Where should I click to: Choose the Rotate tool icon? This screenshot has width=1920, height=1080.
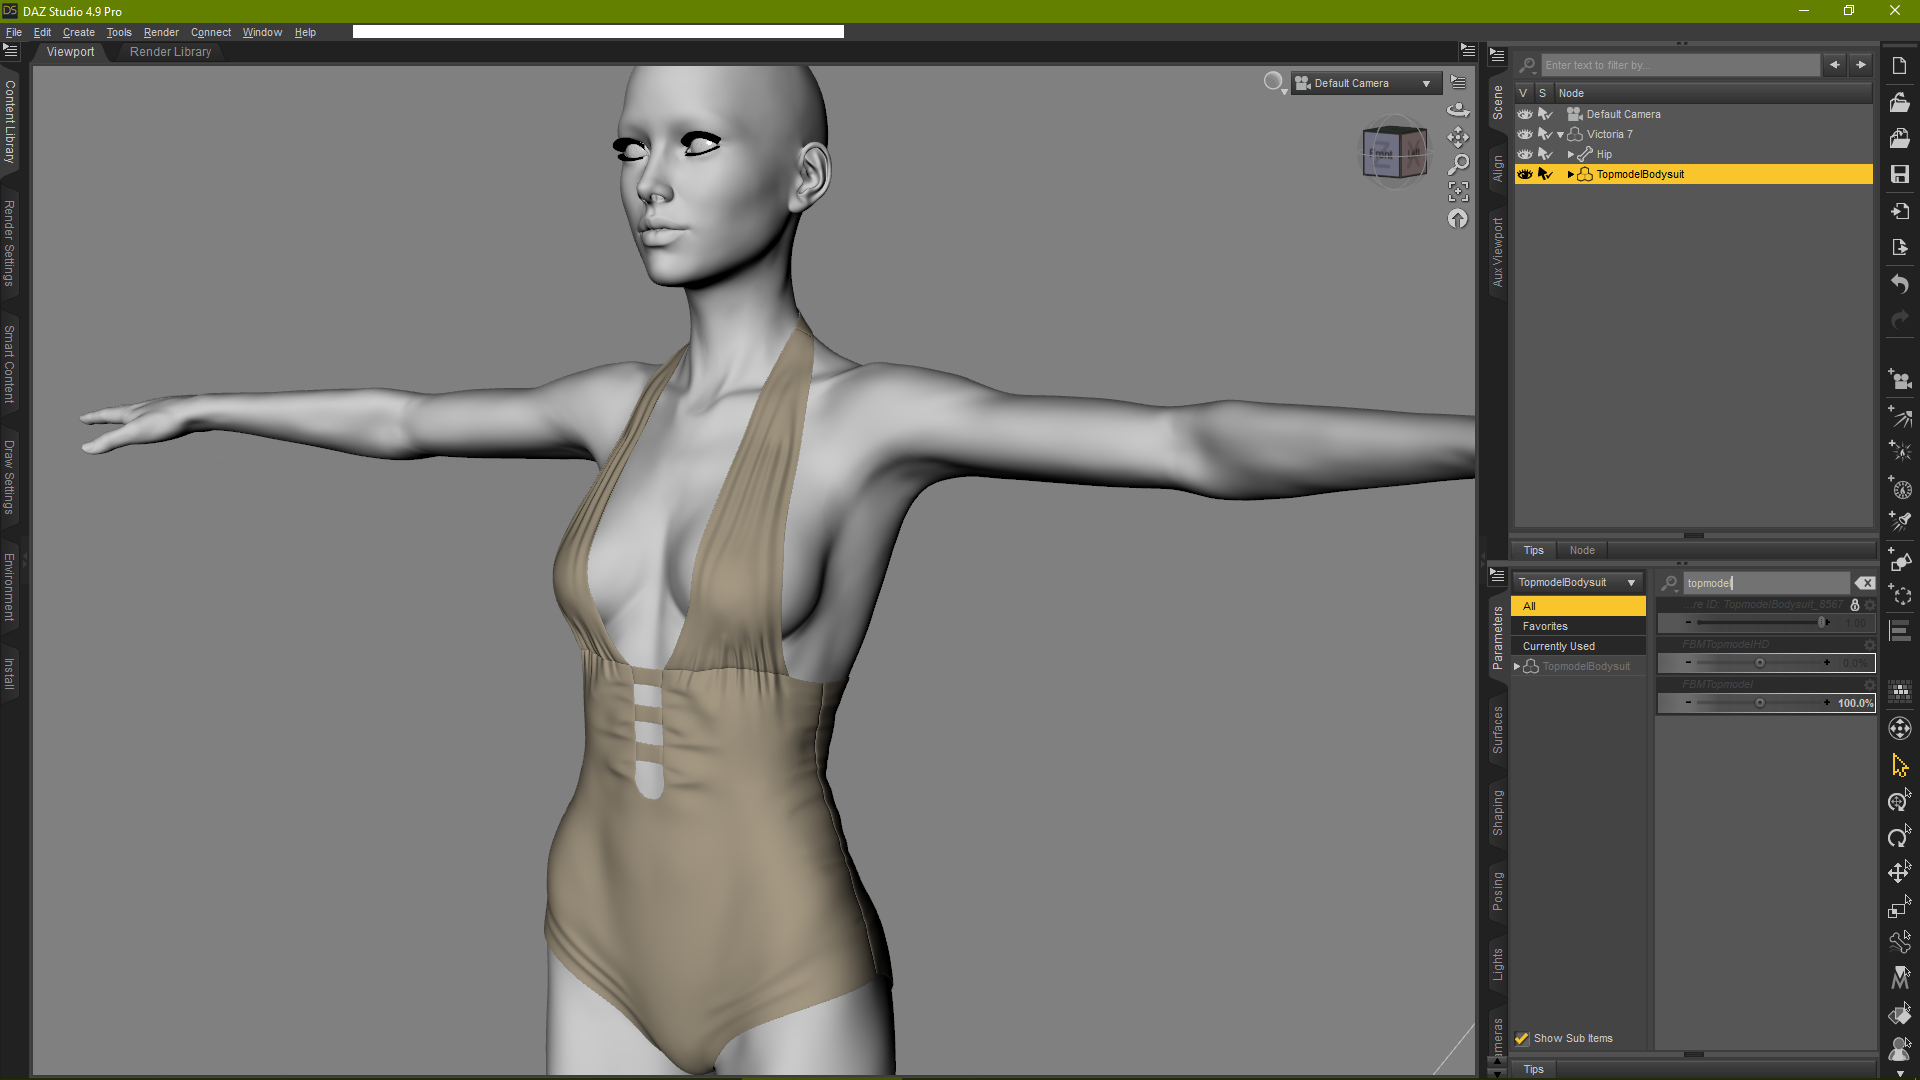pos(1899,837)
